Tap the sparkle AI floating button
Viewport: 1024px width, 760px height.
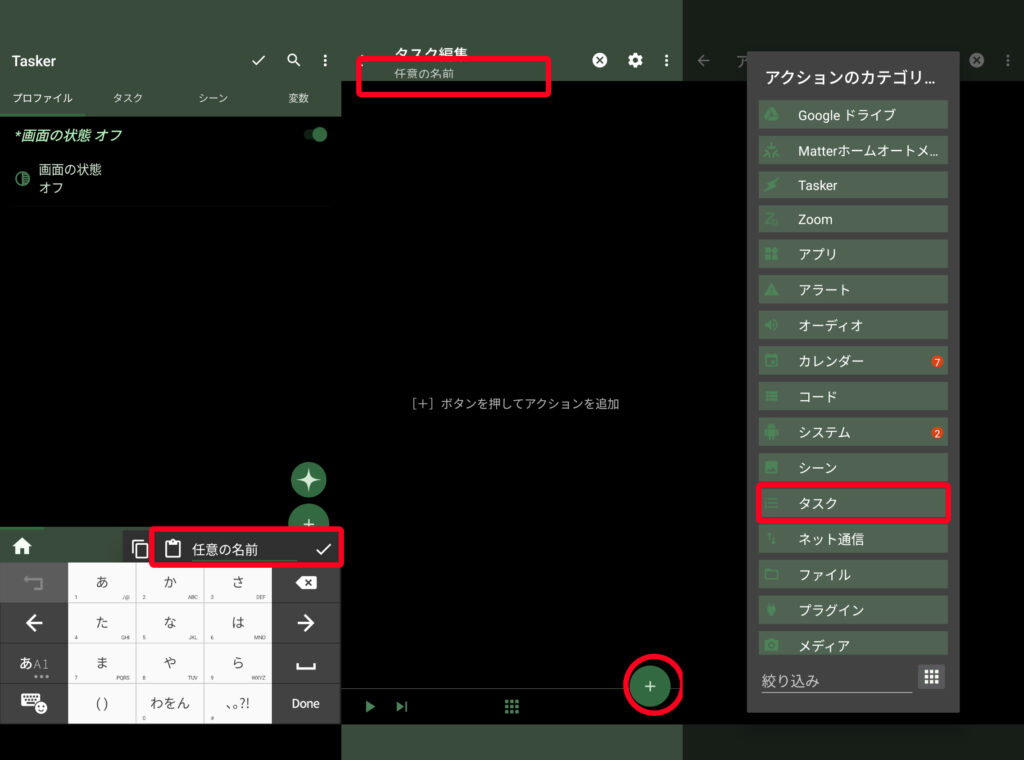309,480
